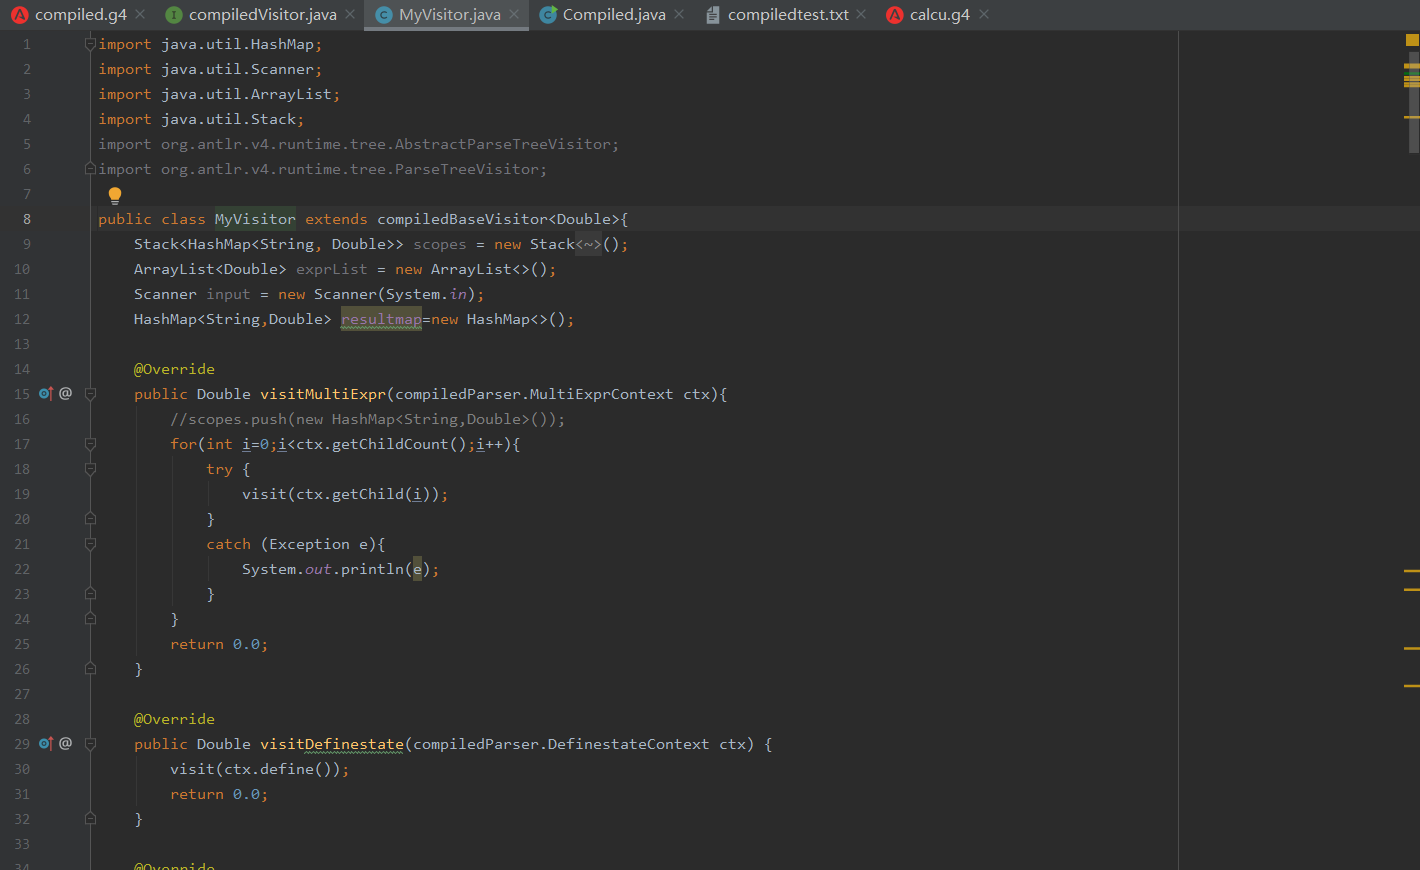The height and width of the screenshot is (870, 1420).
Task: Click the @Override annotation on line 14
Action: (x=174, y=369)
